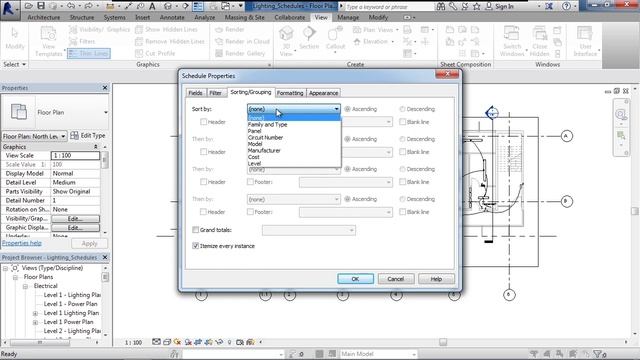Uncheck Itemize every instance checkbox

(196, 246)
